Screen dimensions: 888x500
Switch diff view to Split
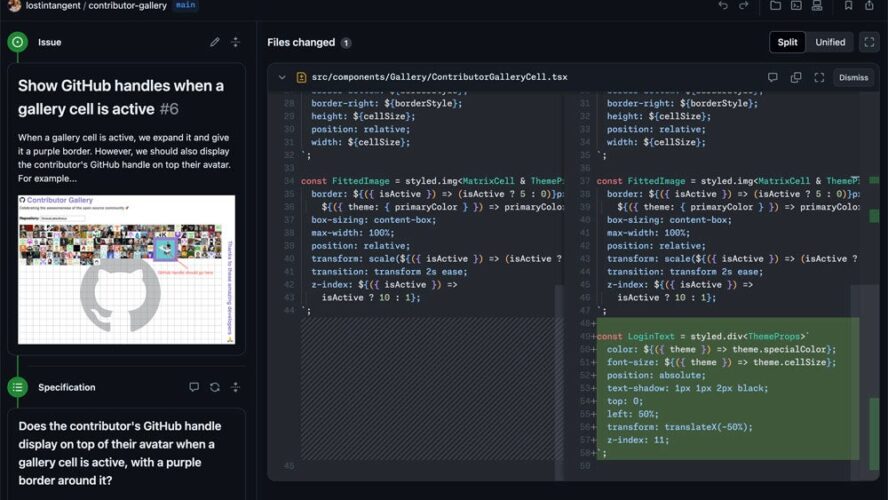(x=787, y=42)
